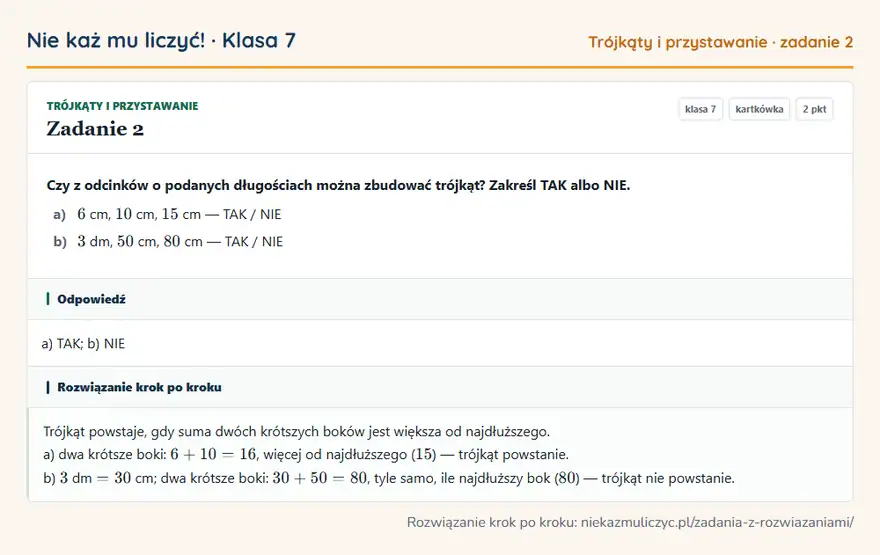Screen dimensions: 880x555
Task: Click solution line b) with '30 + 50 = 80'
Action: click(389, 478)
